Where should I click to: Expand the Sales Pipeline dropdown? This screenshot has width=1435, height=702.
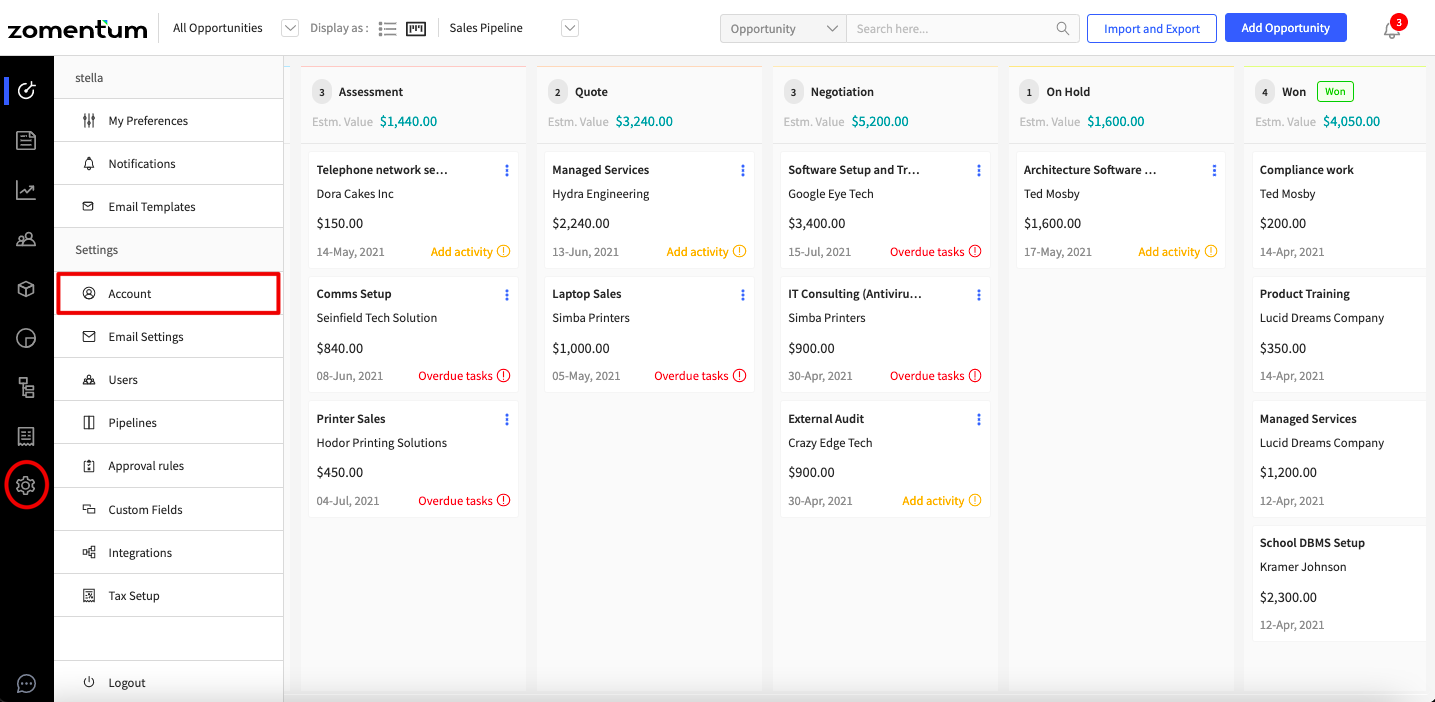[570, 28]
